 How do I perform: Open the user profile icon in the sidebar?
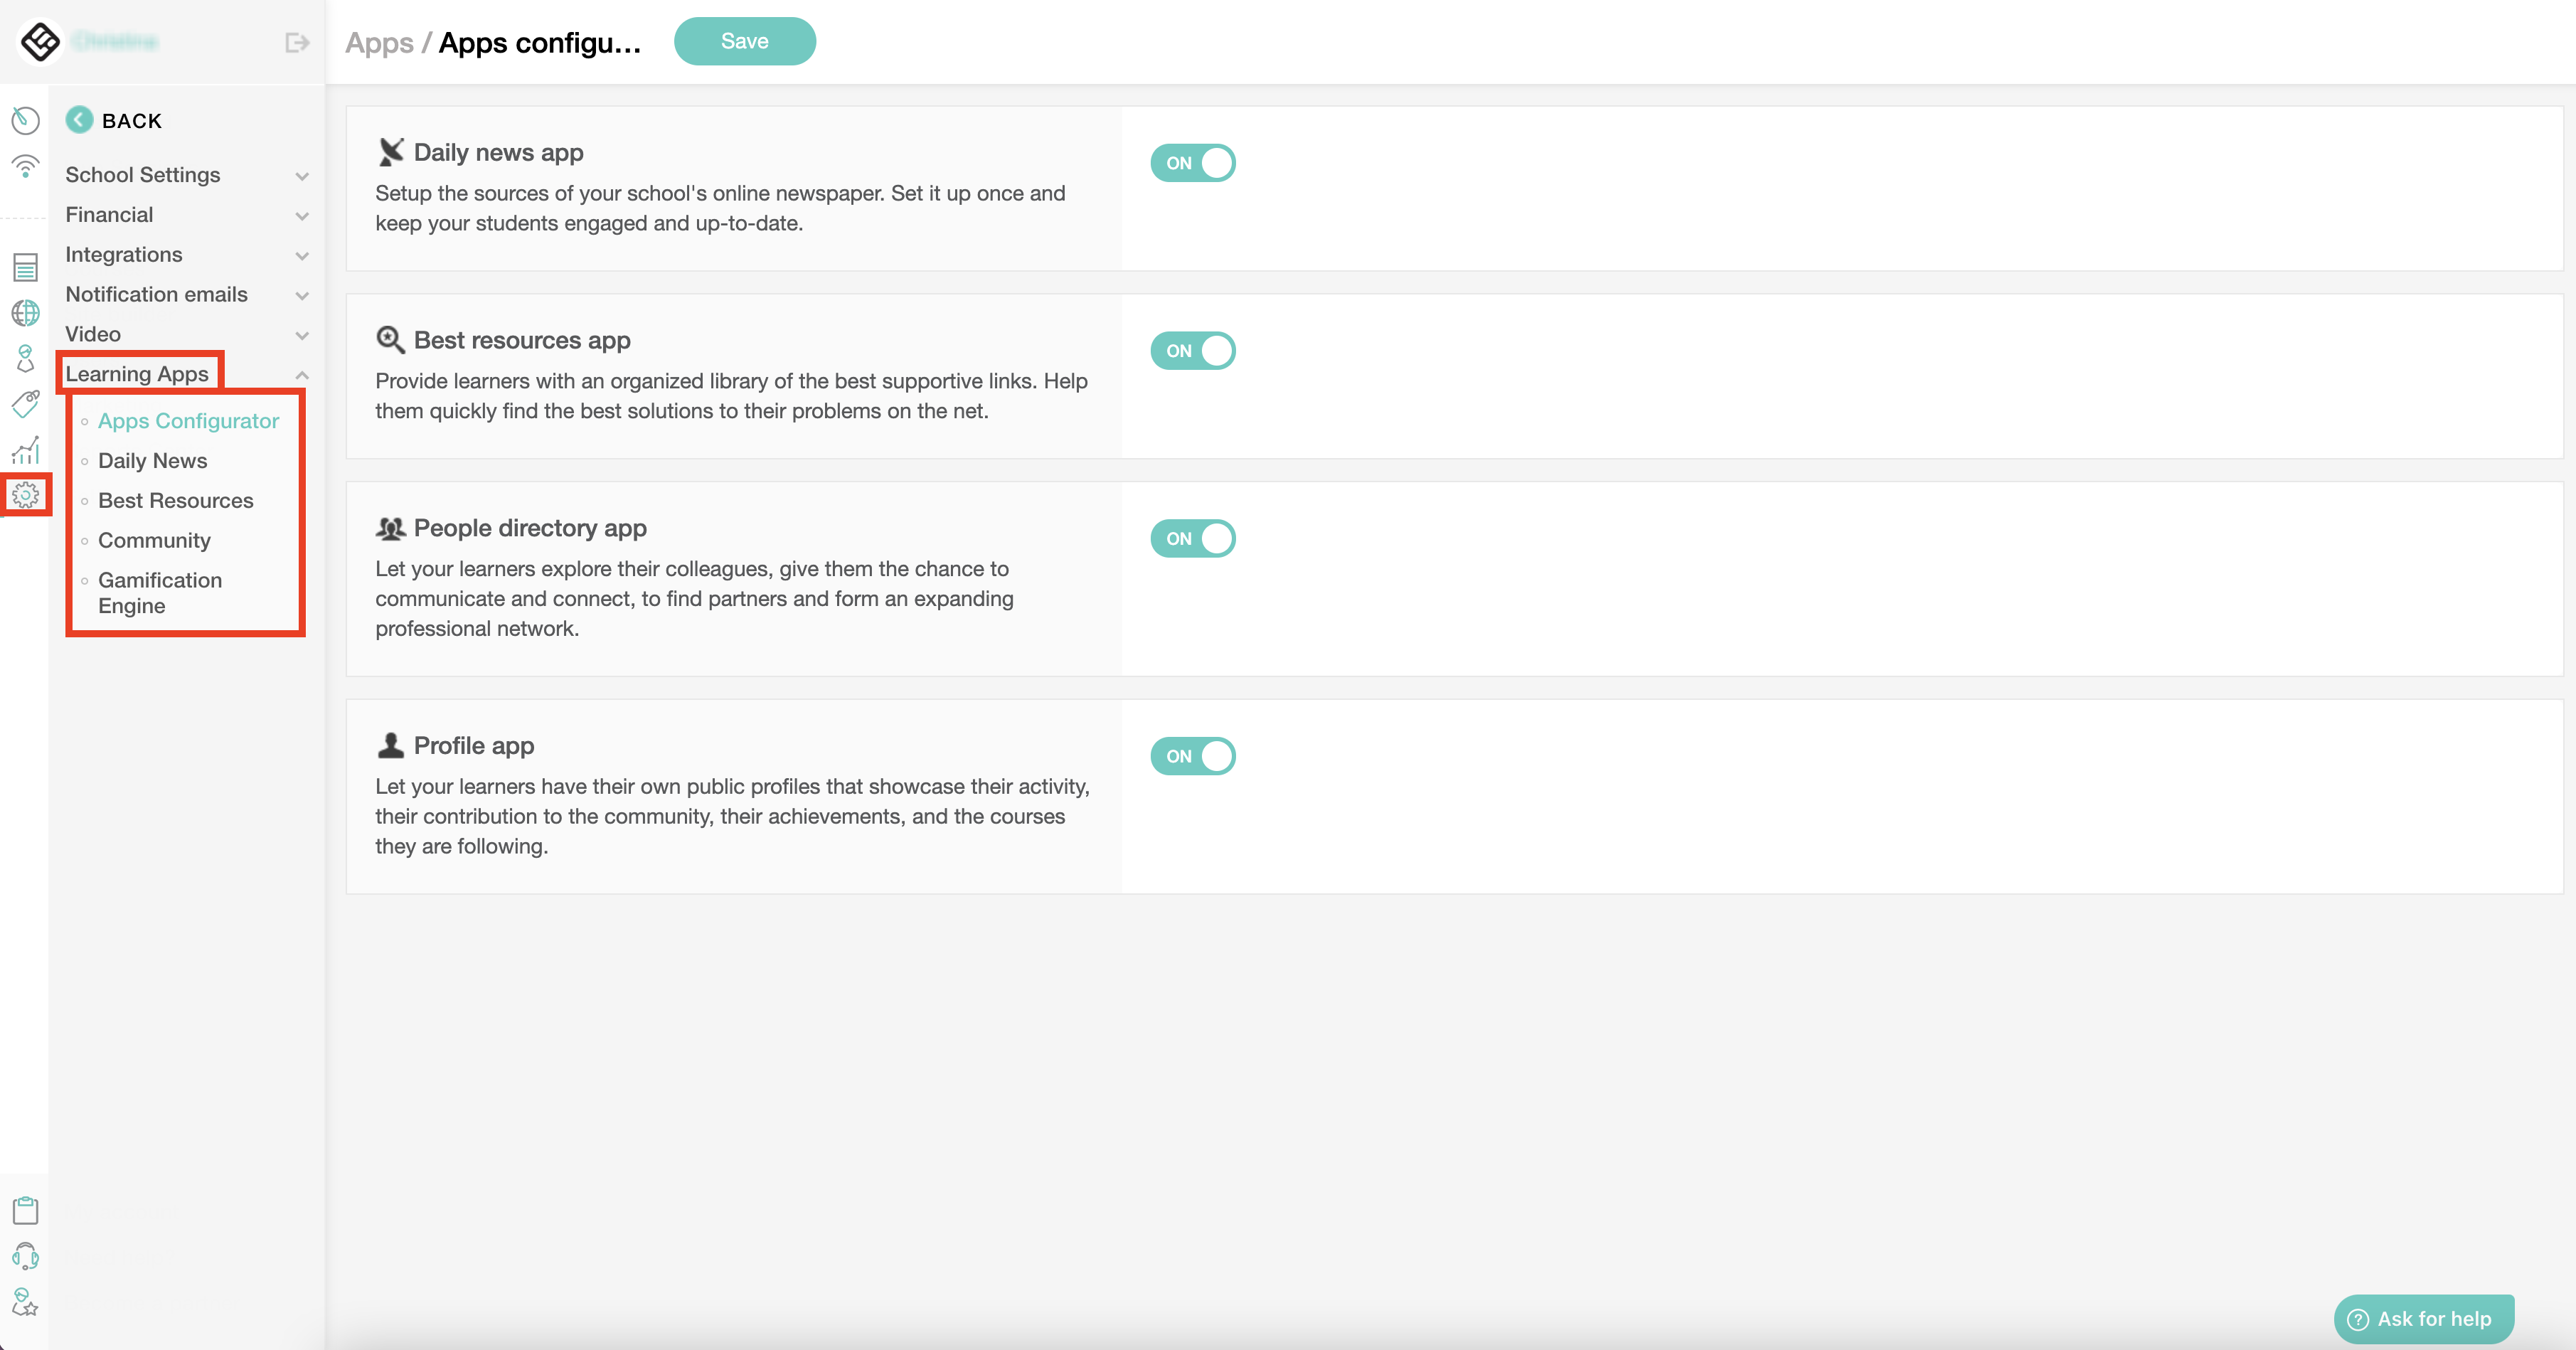pyautogui.click(x=25, y=358)
